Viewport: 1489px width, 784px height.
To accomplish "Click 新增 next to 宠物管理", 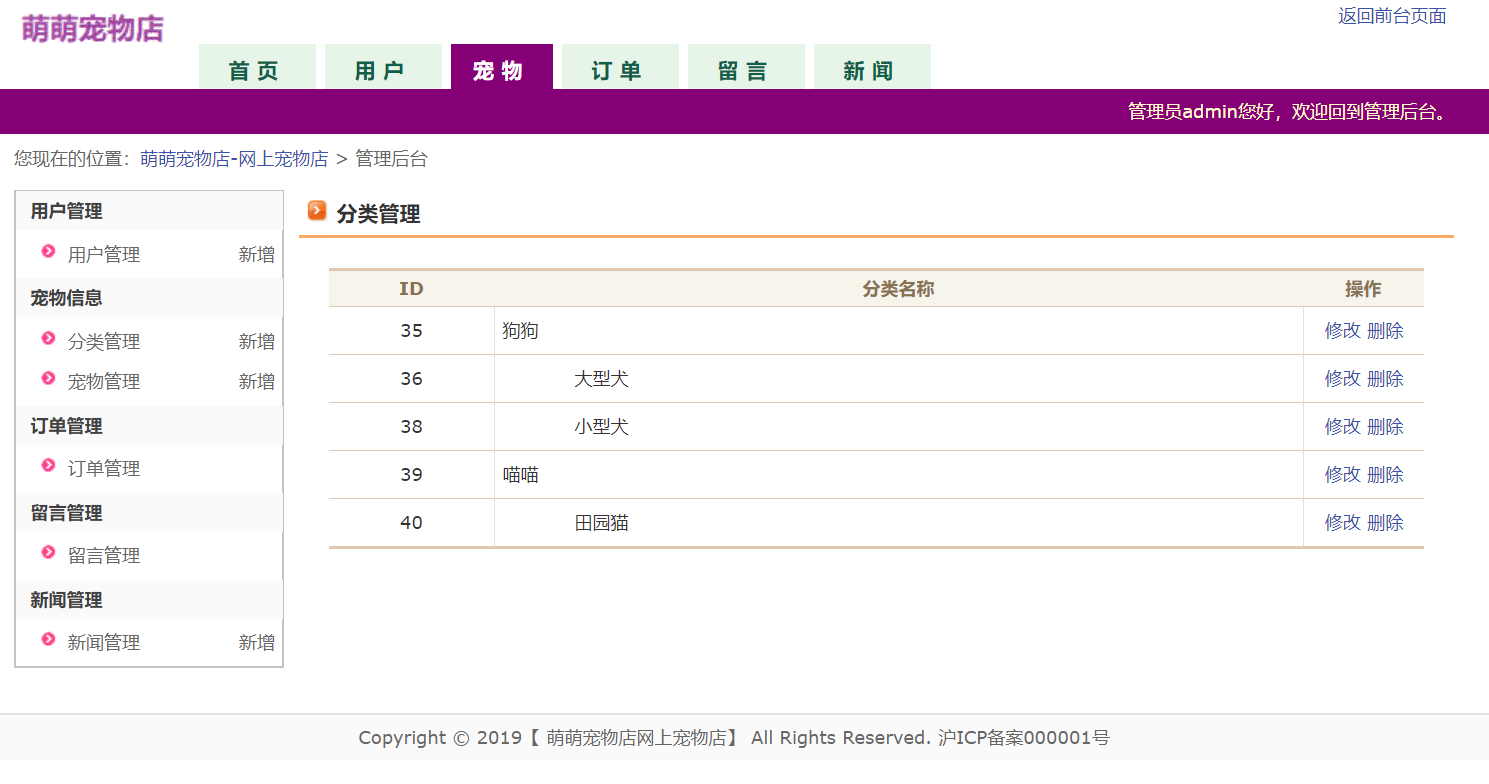I will pos(256,380).
